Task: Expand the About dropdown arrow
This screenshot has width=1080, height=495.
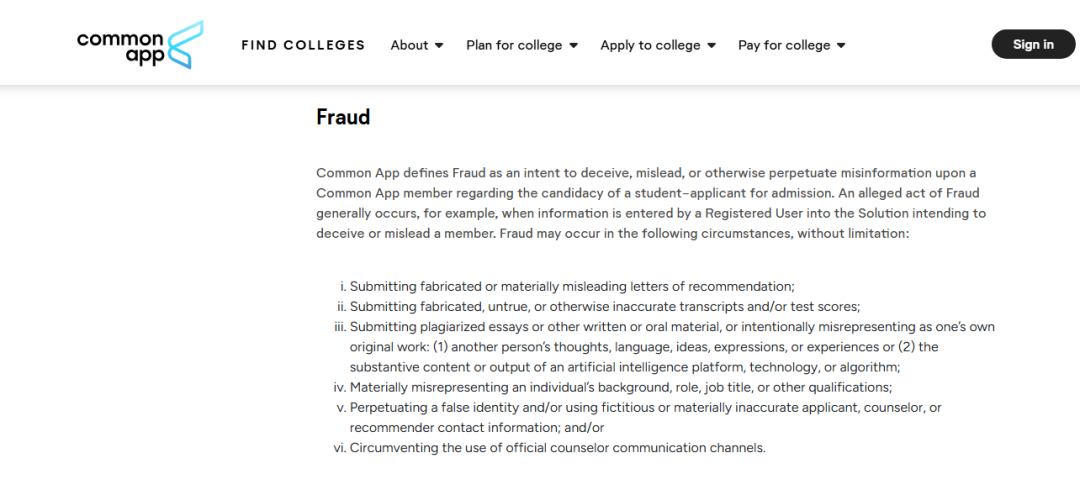Action: 439,45
